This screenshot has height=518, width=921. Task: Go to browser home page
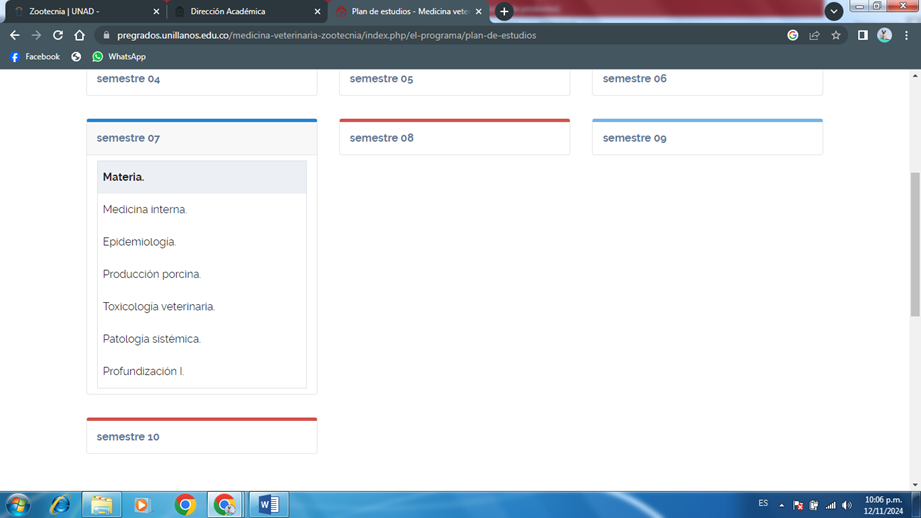[x=80, y=35]
